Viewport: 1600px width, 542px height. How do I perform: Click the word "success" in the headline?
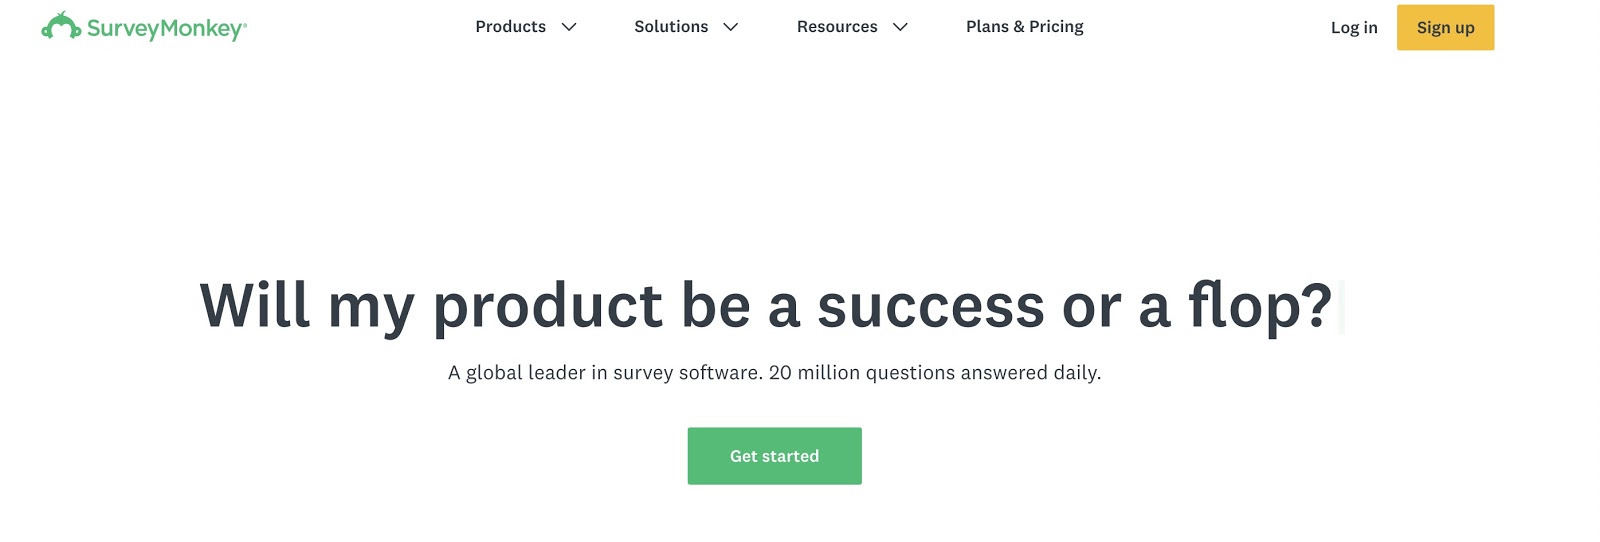930,306
